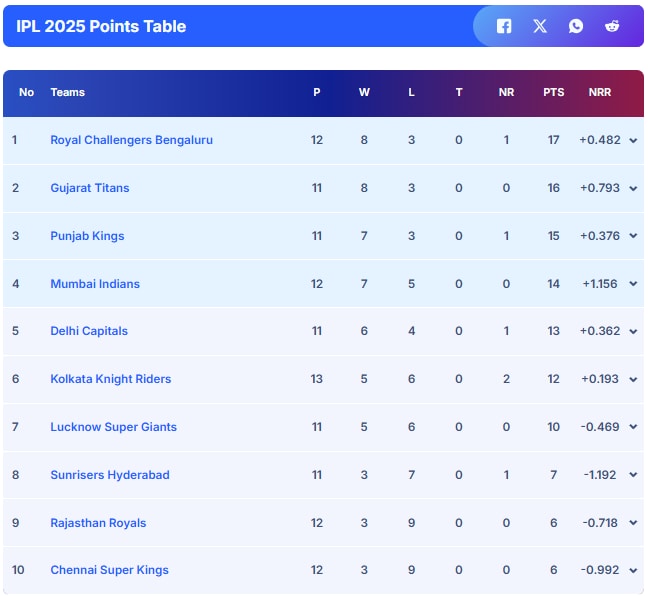Click points value 17 for Bengaluru
648x596 pixels.
point(553,140)
